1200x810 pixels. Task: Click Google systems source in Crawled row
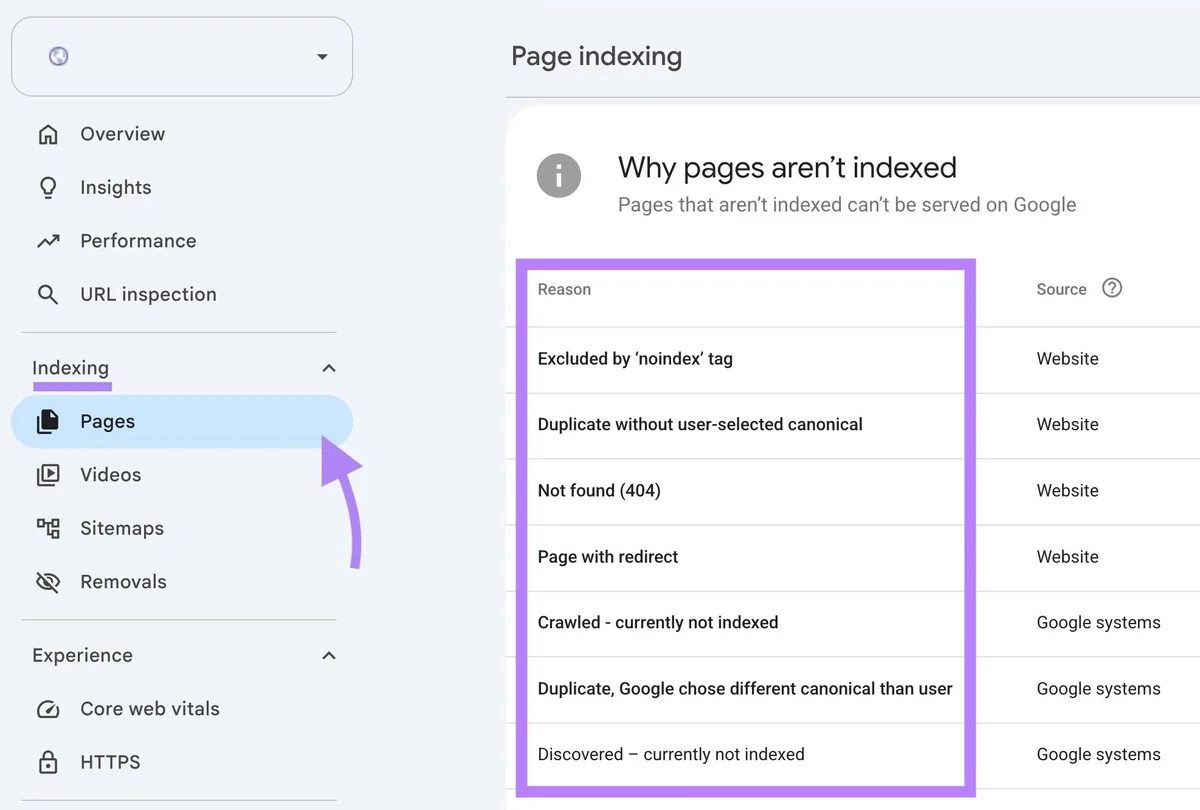1098,623
